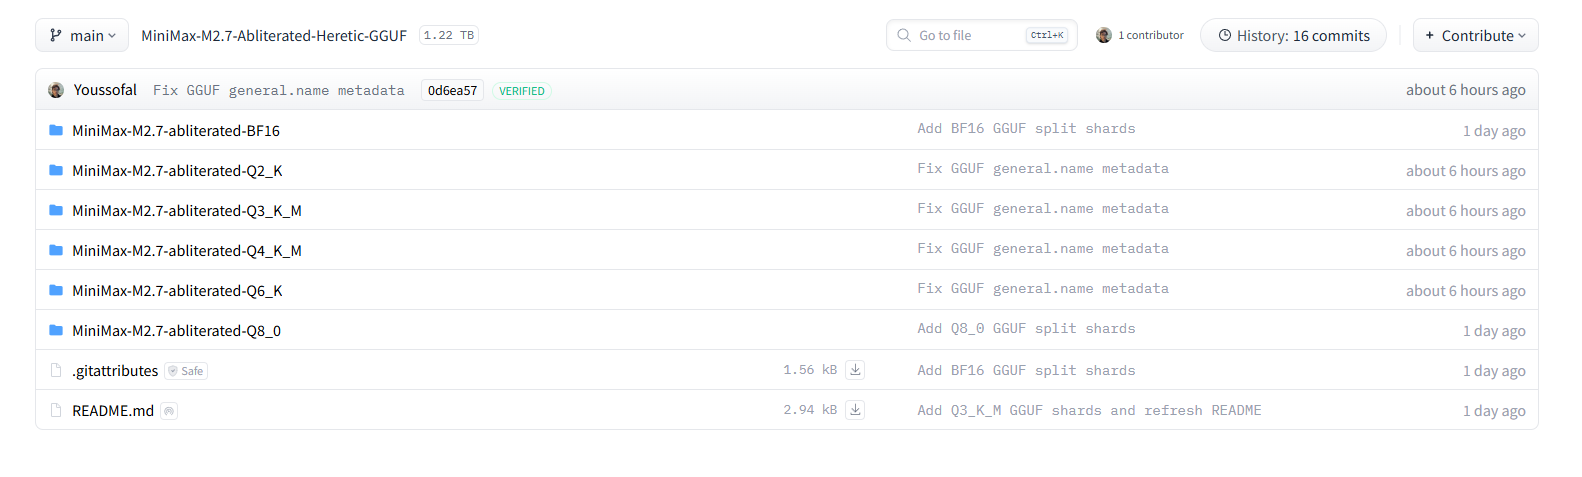Viewport: 1582px width, 477px height.
Task: Open the MiniMax-M2.7-abliterated-Q4_K_M folder
Action: (x=187, y=250)
